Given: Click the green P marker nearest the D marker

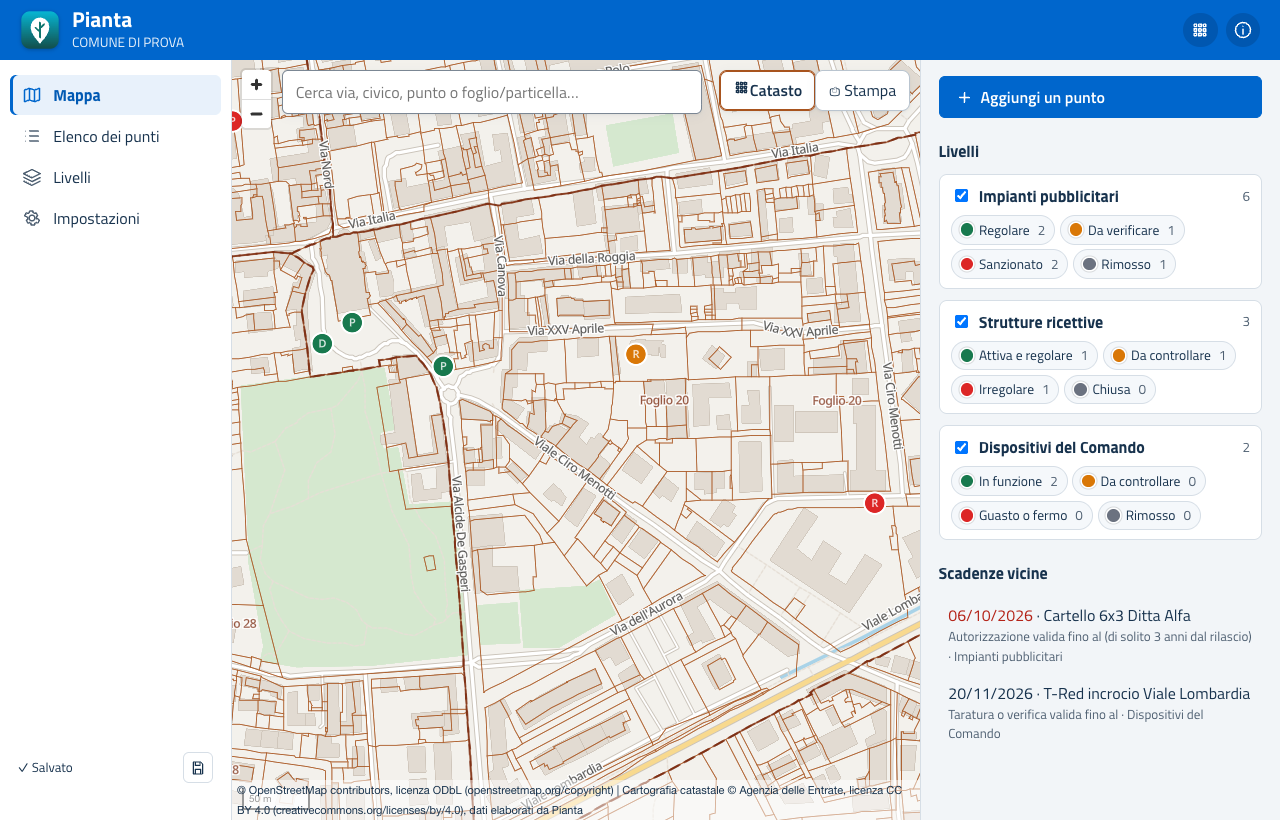Looking at the screenshot, I should click(x=352, y=322).
